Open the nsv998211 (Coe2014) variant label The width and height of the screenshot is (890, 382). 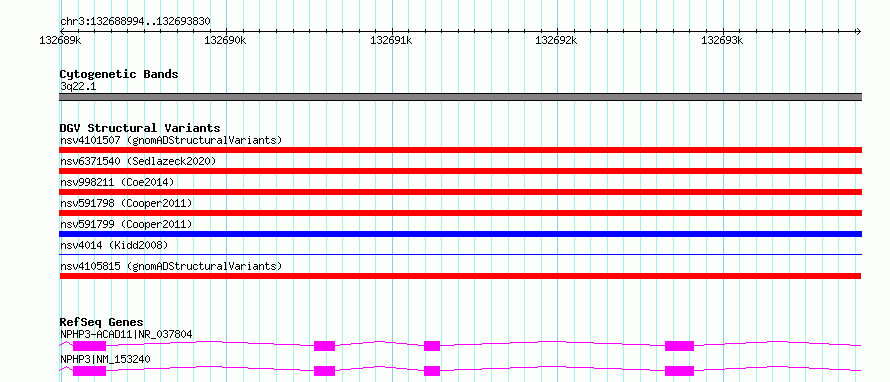click(117, 182)
